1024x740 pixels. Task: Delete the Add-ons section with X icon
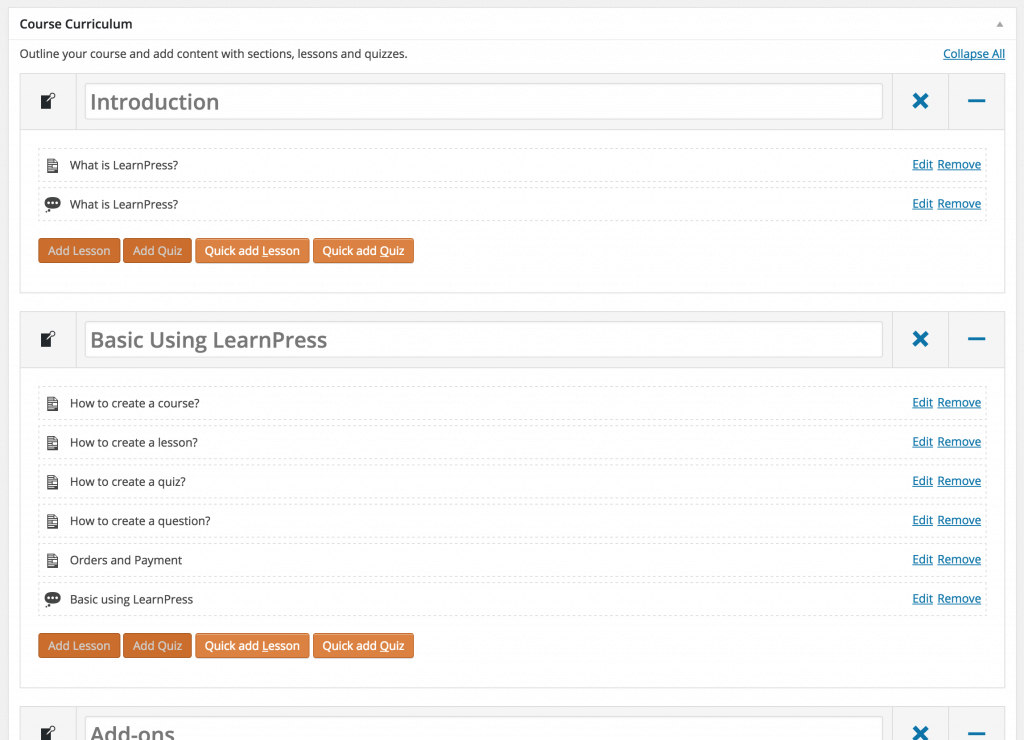coord(920,733)
